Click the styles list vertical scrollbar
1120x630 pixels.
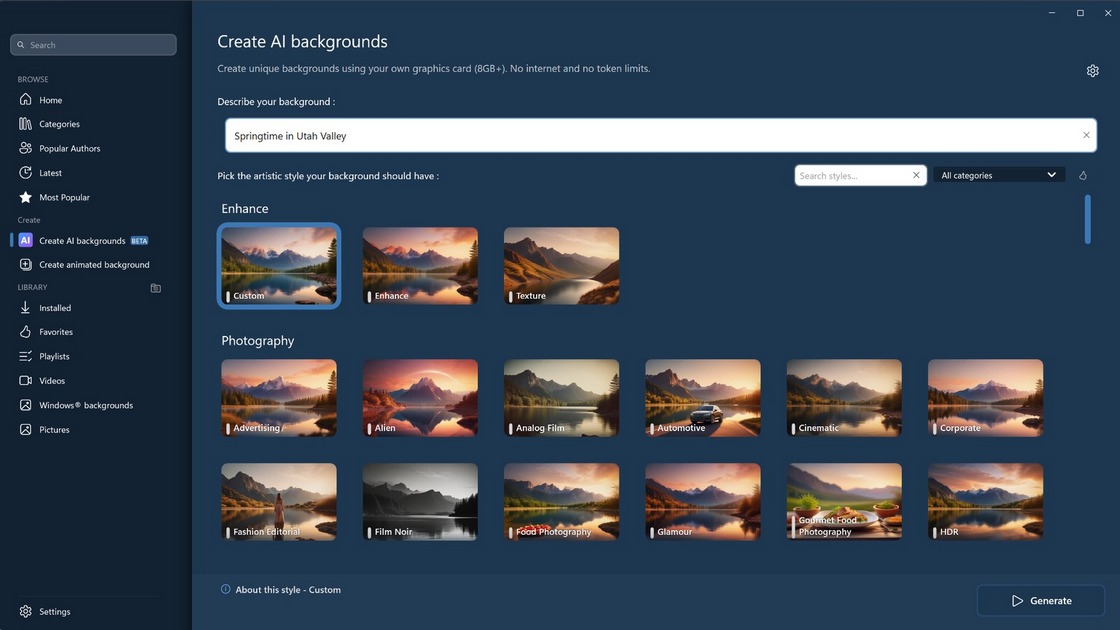(x=1088, y=219)
